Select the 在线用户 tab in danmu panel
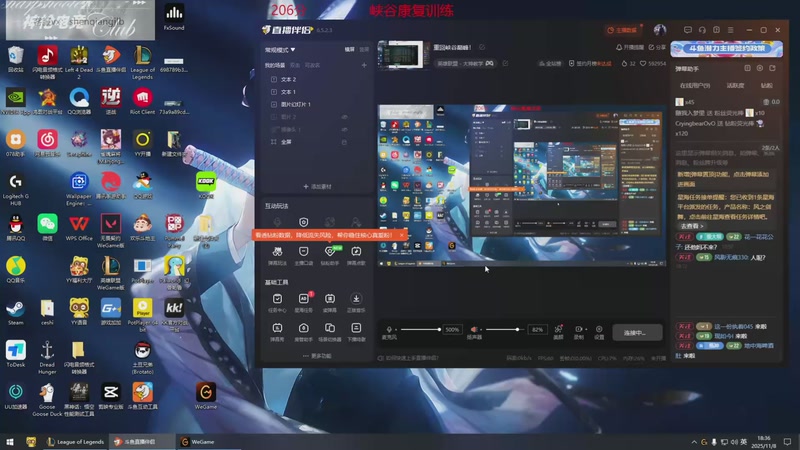 [x=695, y=86]
